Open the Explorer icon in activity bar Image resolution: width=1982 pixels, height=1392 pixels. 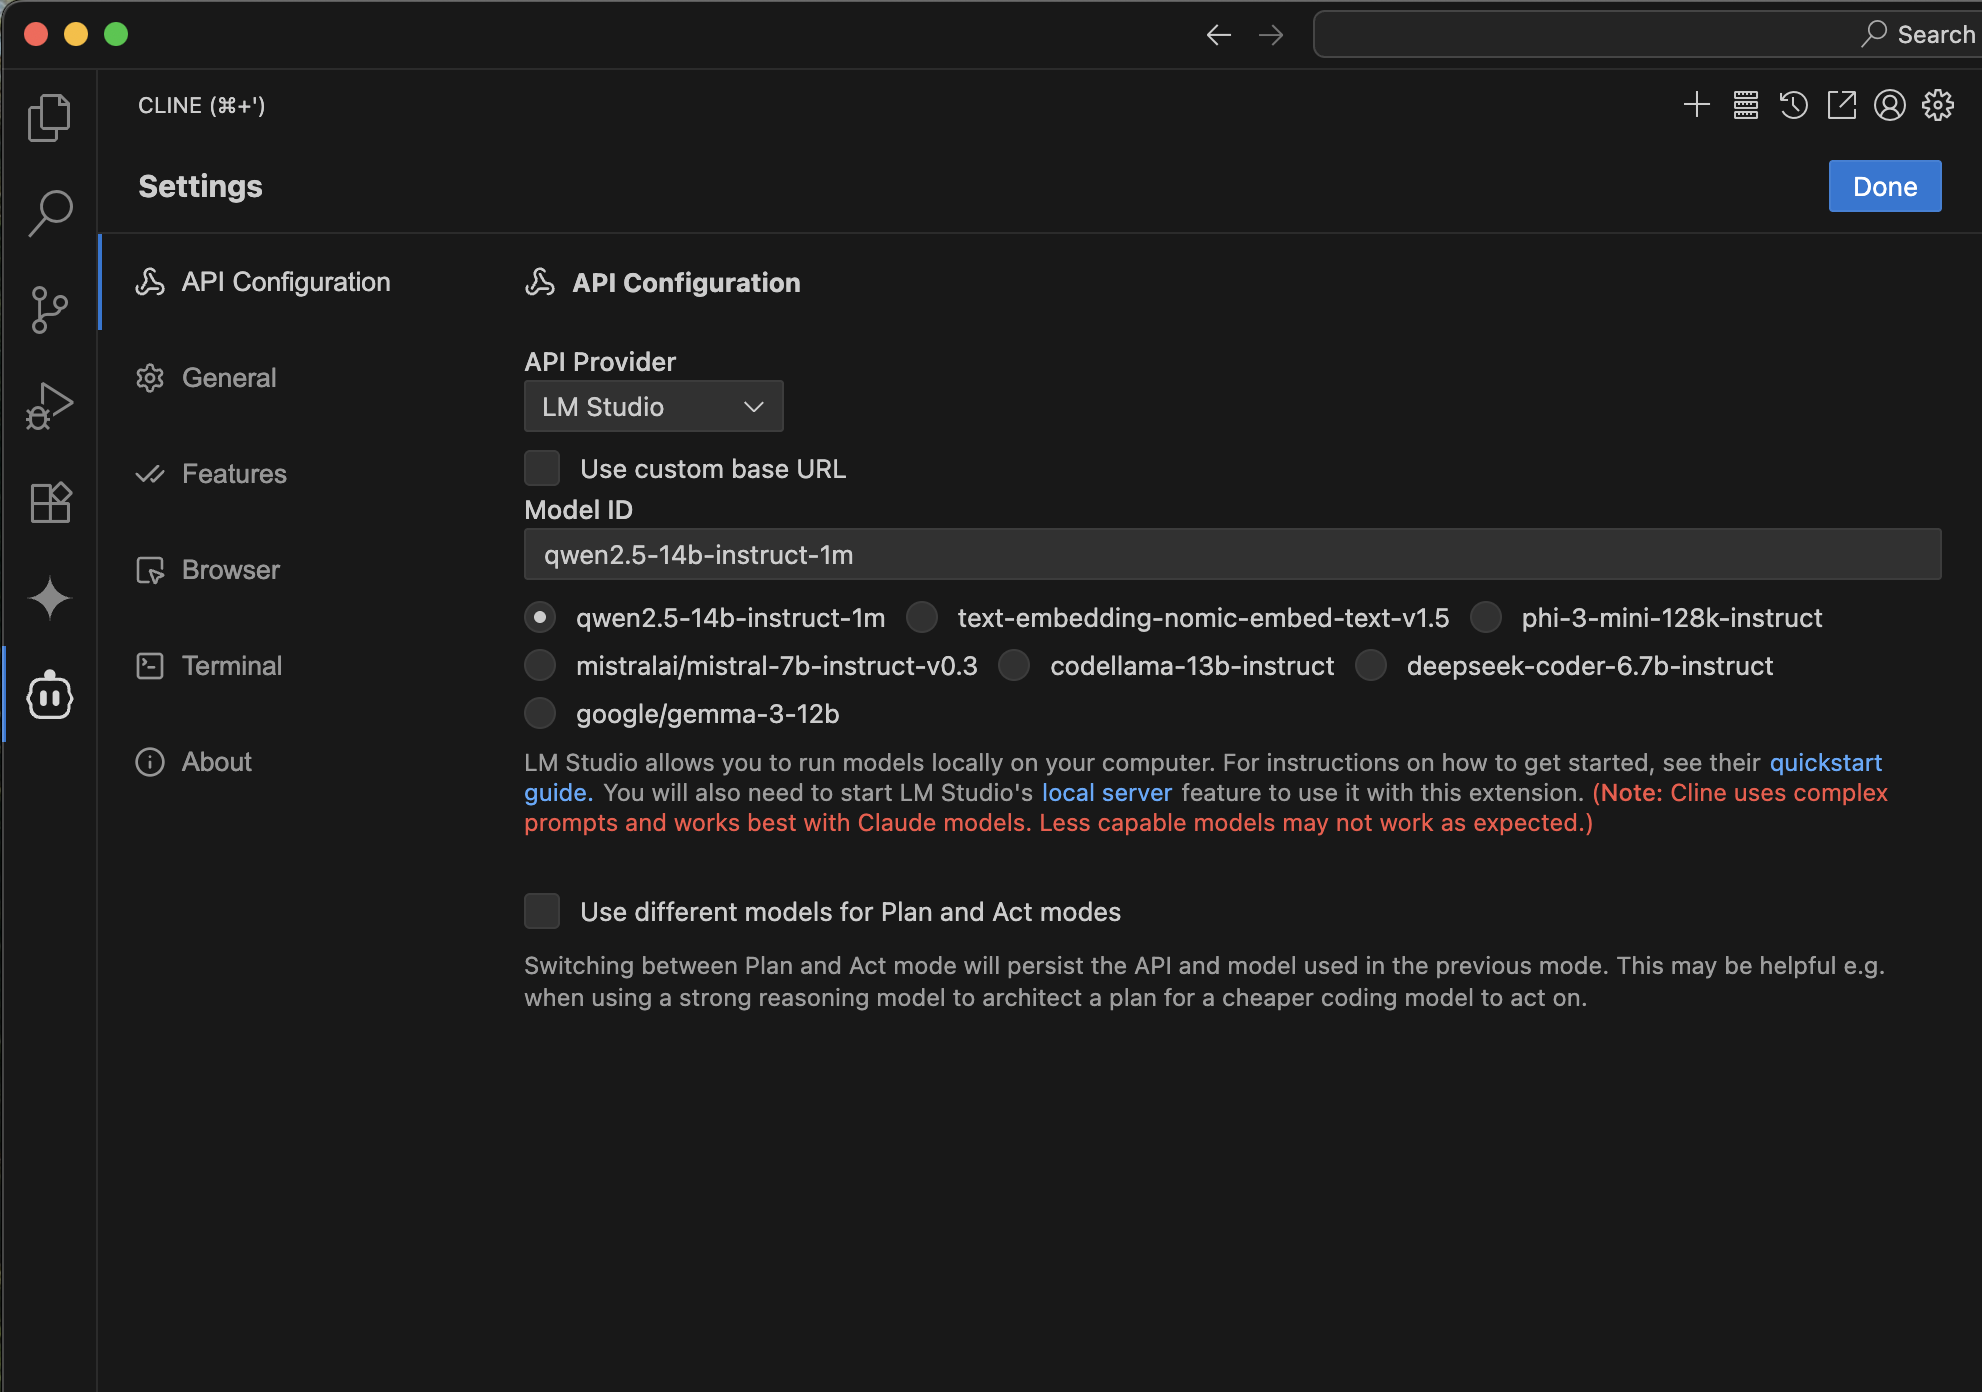[x=49, y=117]
